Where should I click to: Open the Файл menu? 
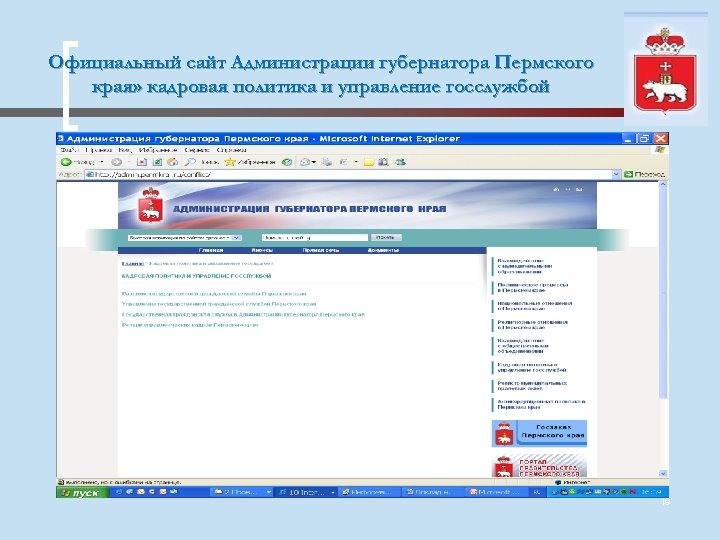[69, 150]
